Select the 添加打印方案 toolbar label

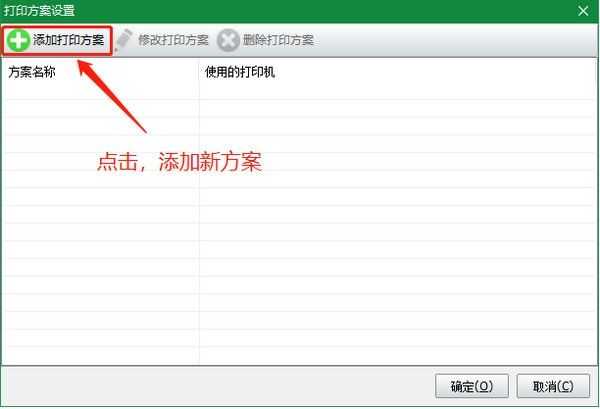[x=68, y=40]
